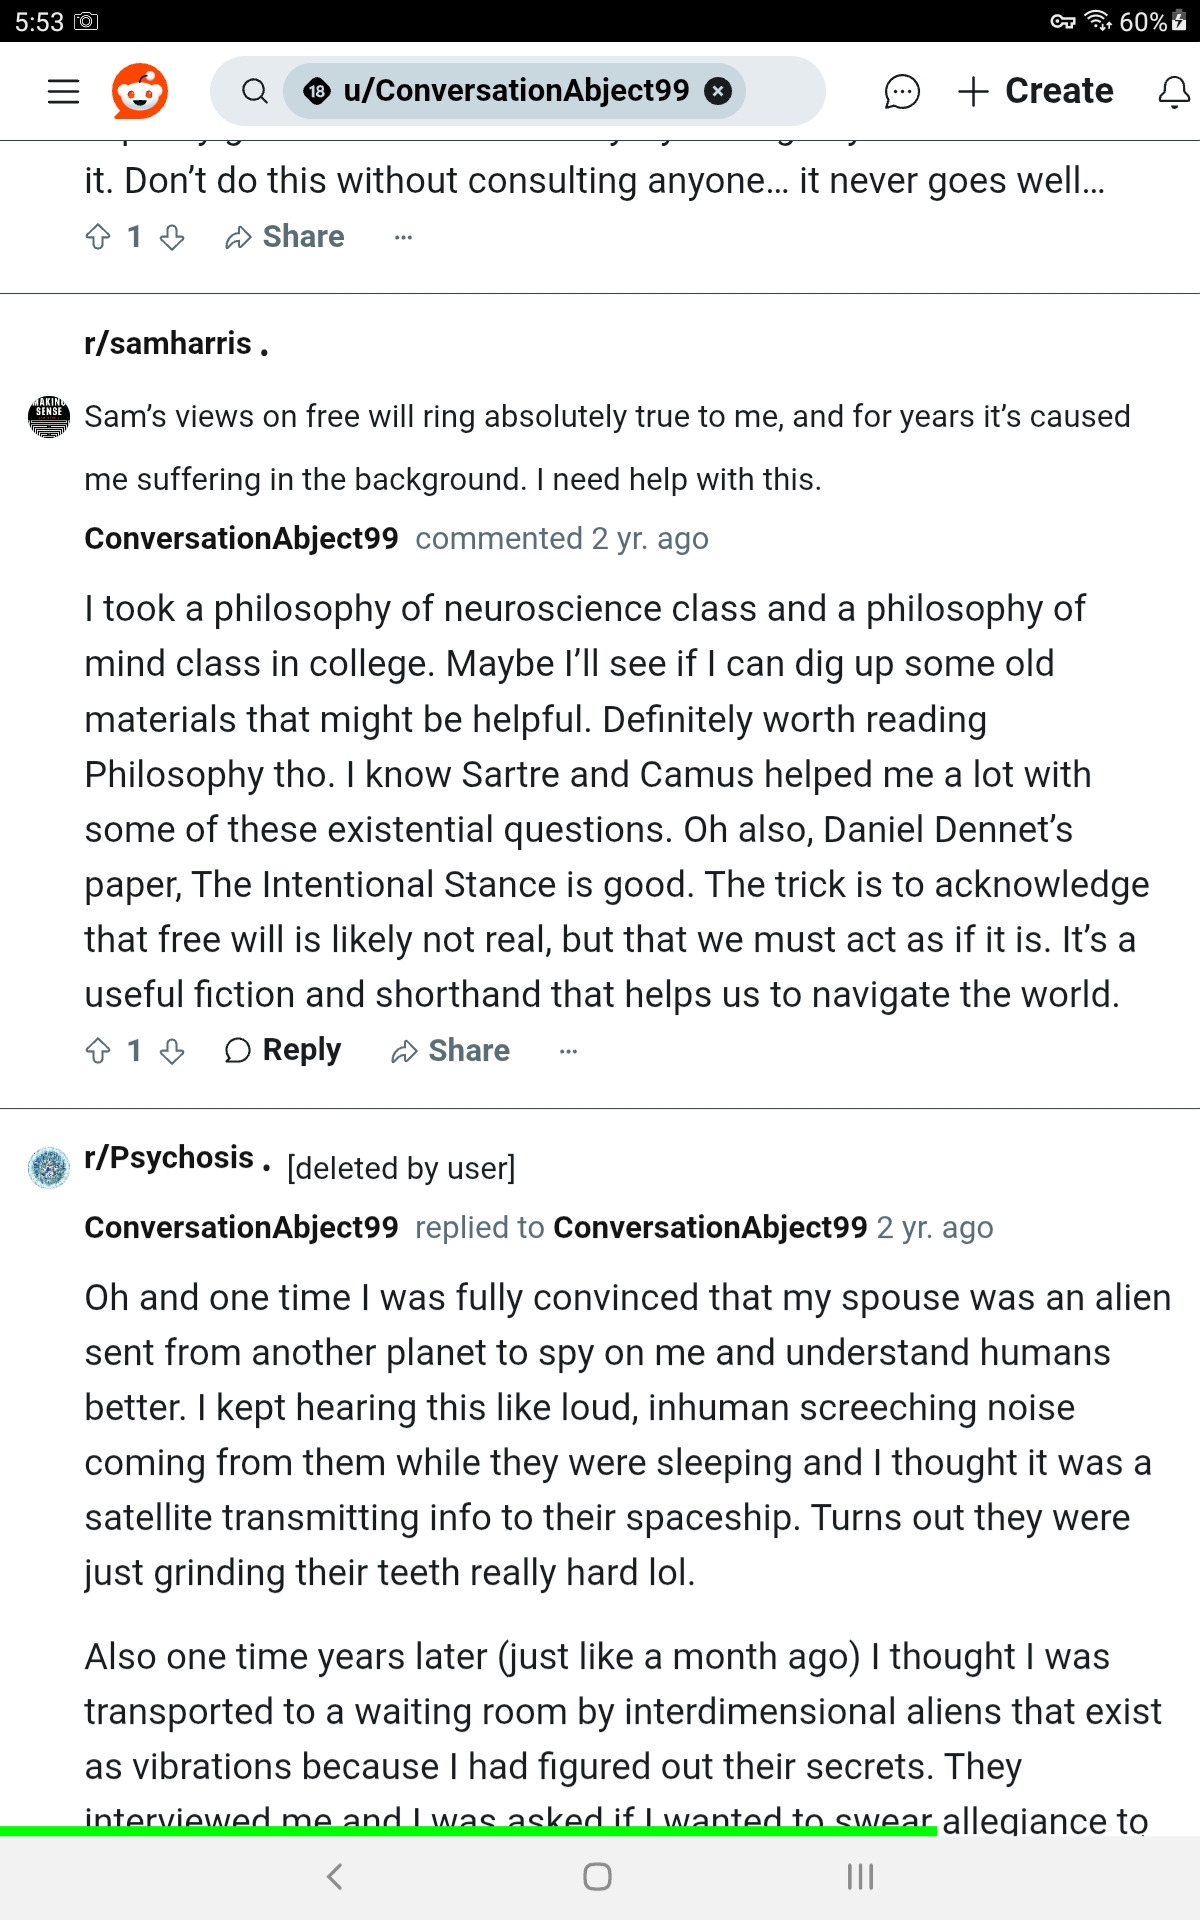Image resolution: width=1200 pixels, height=1920 pixels.
Task: Open more options for the neuroscience comment
Action: click(568, 1051)
